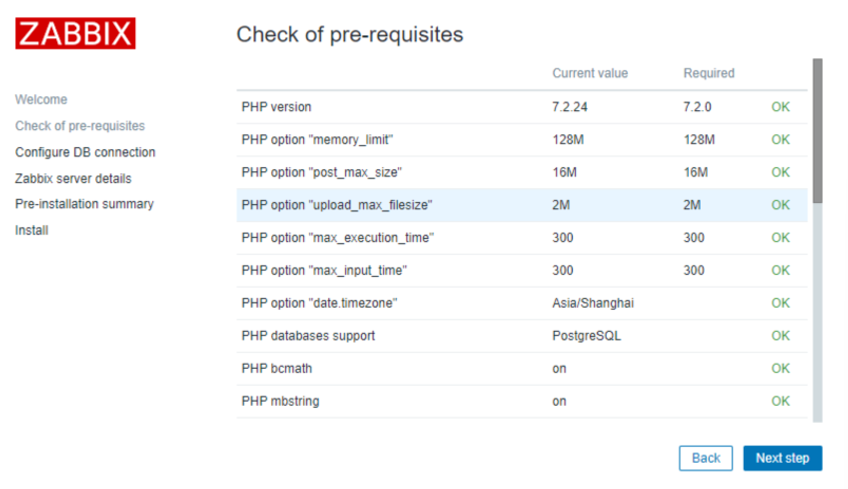Open the Welcome setup step
Image resolution: width=848 pixels, height=489 pixels.
(41, 100)
